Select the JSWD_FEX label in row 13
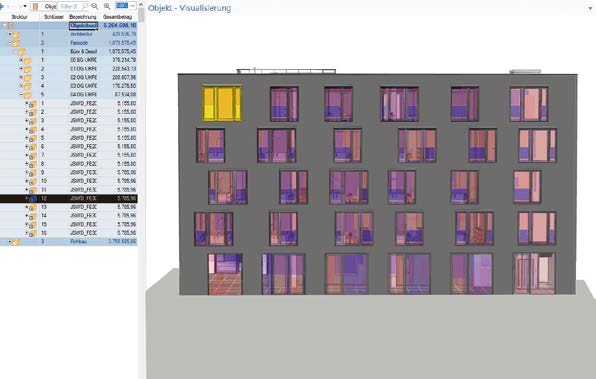 pos(84,207)
